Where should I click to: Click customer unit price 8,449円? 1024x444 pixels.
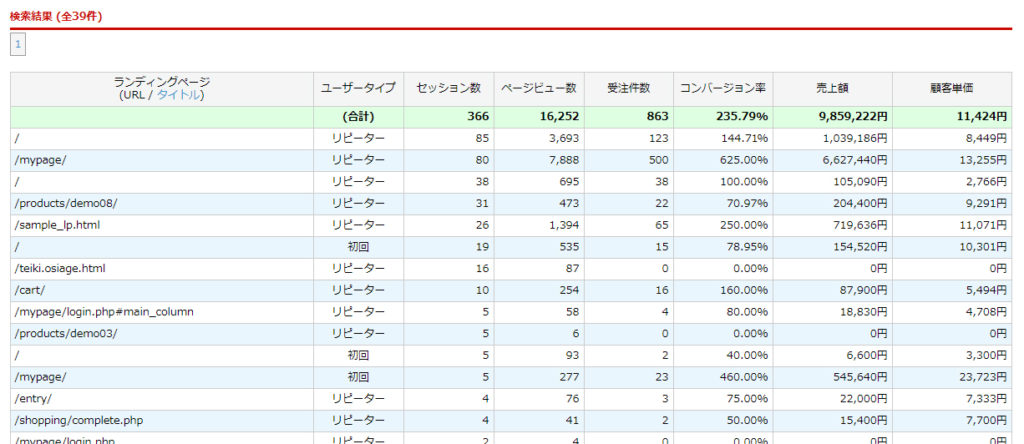tap(987, 138)
